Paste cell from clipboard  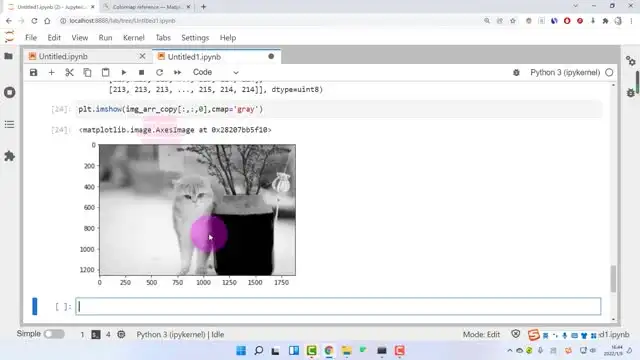pyautogui.click(x=105, y=73)
